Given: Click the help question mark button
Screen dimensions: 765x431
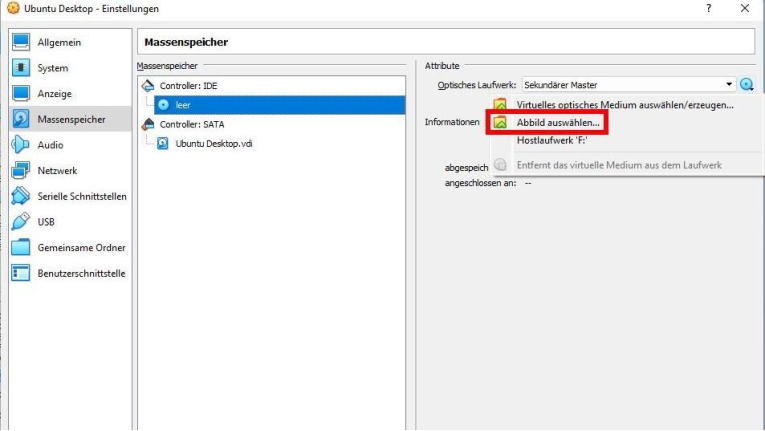Looking at the screenshot, I should 708,8.
